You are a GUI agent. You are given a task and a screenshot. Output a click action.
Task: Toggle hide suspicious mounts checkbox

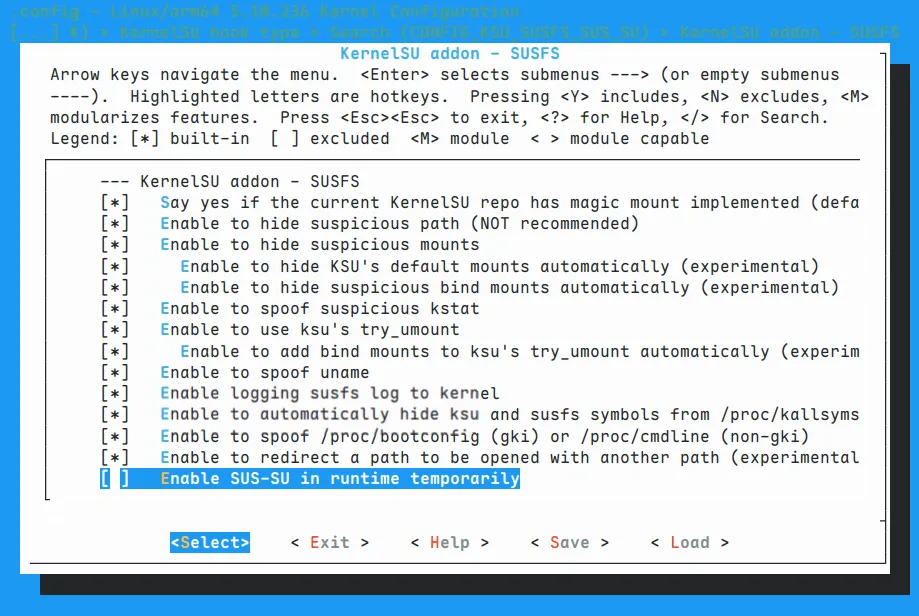(x=115, y=244)
